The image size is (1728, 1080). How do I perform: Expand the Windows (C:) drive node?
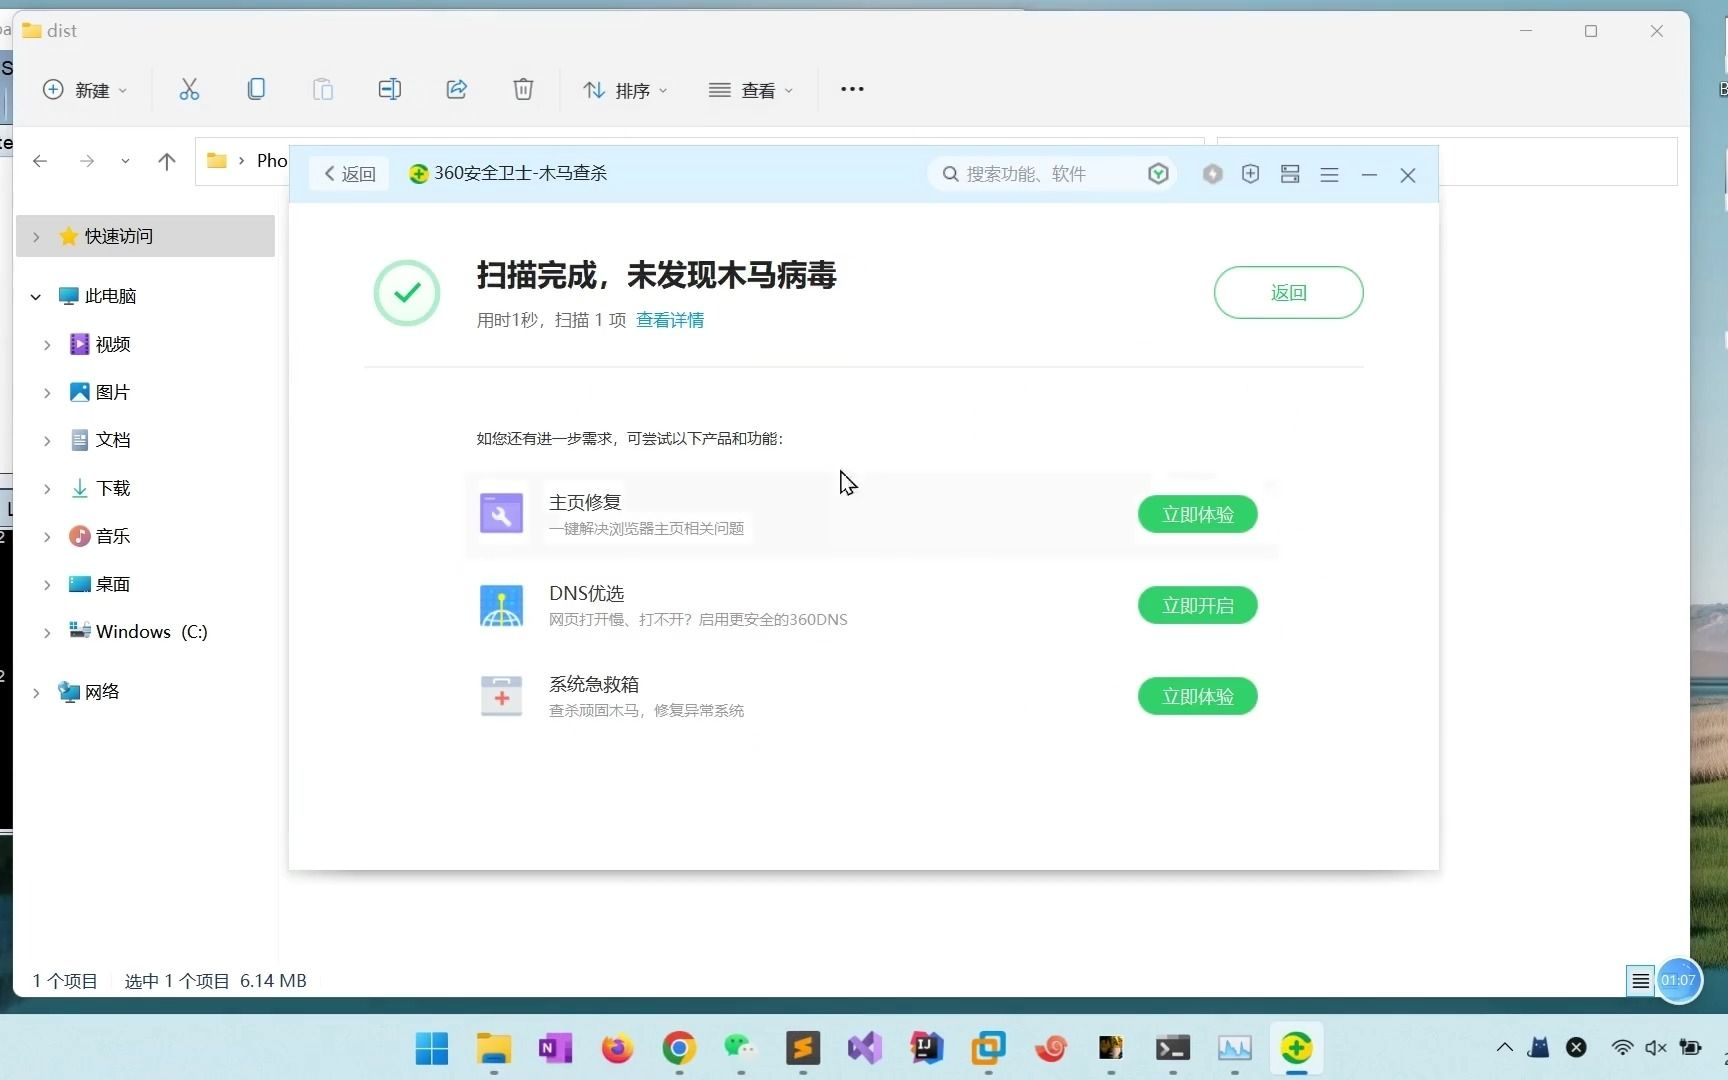click(x=47, y=633)
